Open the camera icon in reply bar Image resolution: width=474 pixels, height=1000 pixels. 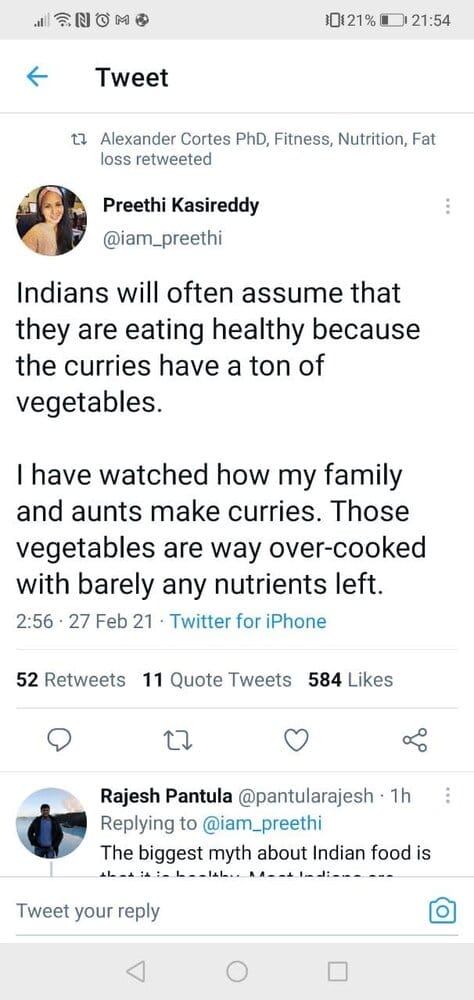(x=443, y=911)
